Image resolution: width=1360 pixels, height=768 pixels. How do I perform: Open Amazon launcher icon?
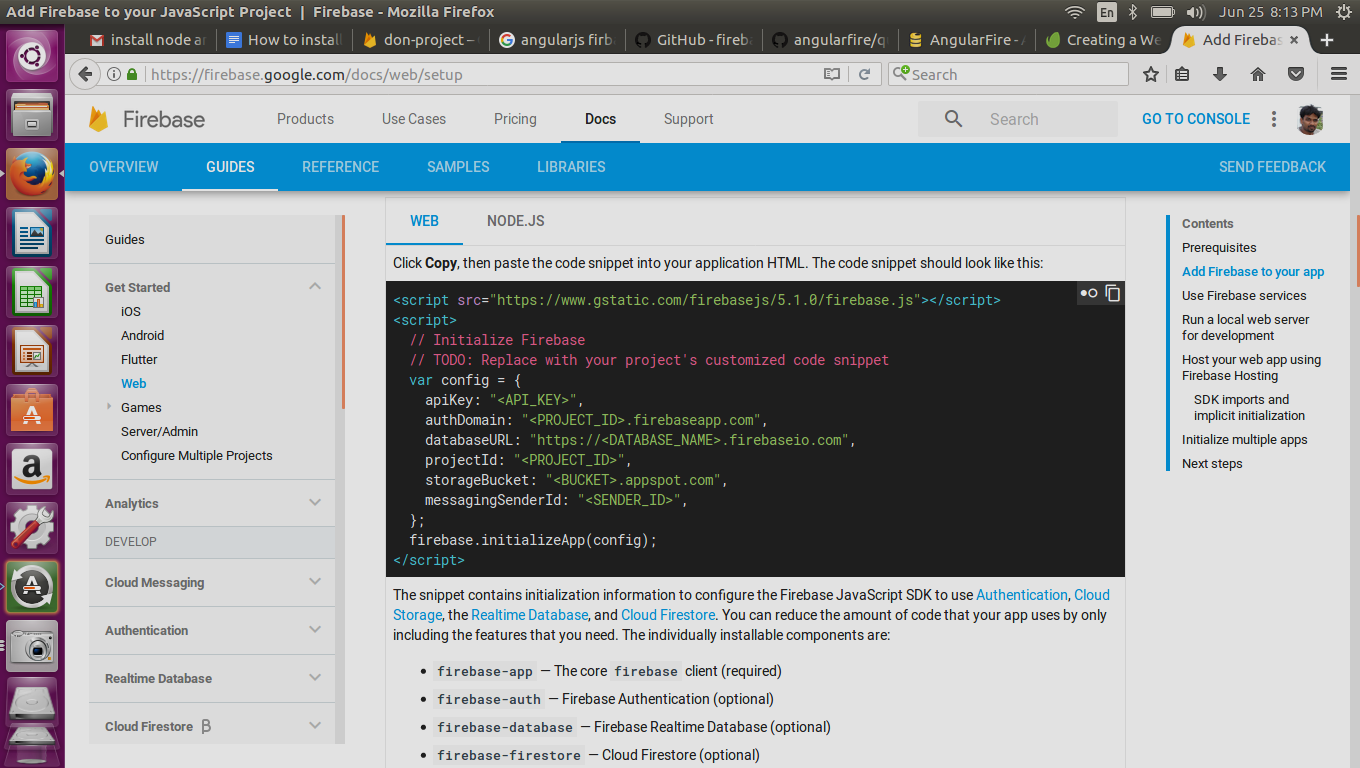[33, 469]
